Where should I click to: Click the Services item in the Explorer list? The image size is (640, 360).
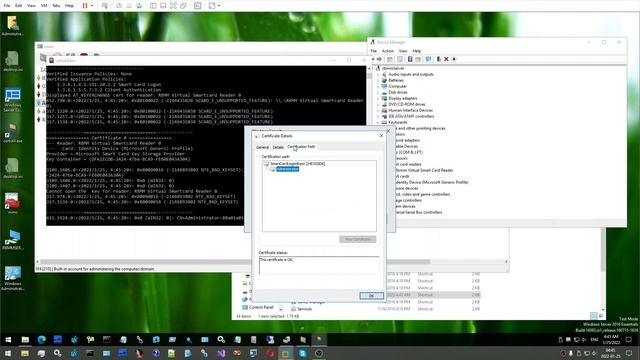(304, 309)
